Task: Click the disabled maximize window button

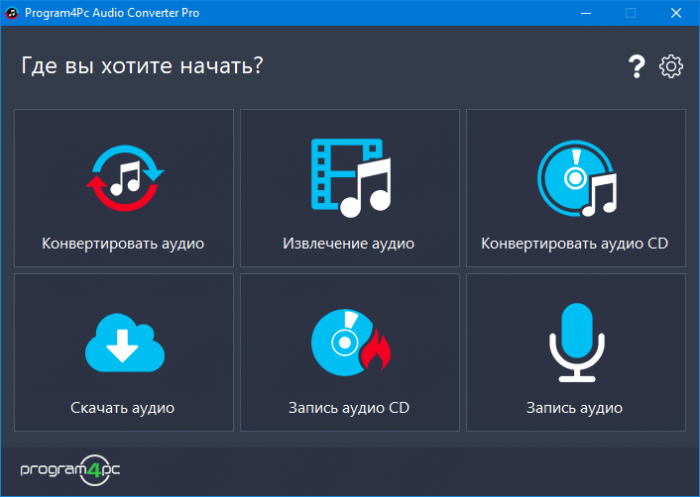Action: [x=631, y=13]
